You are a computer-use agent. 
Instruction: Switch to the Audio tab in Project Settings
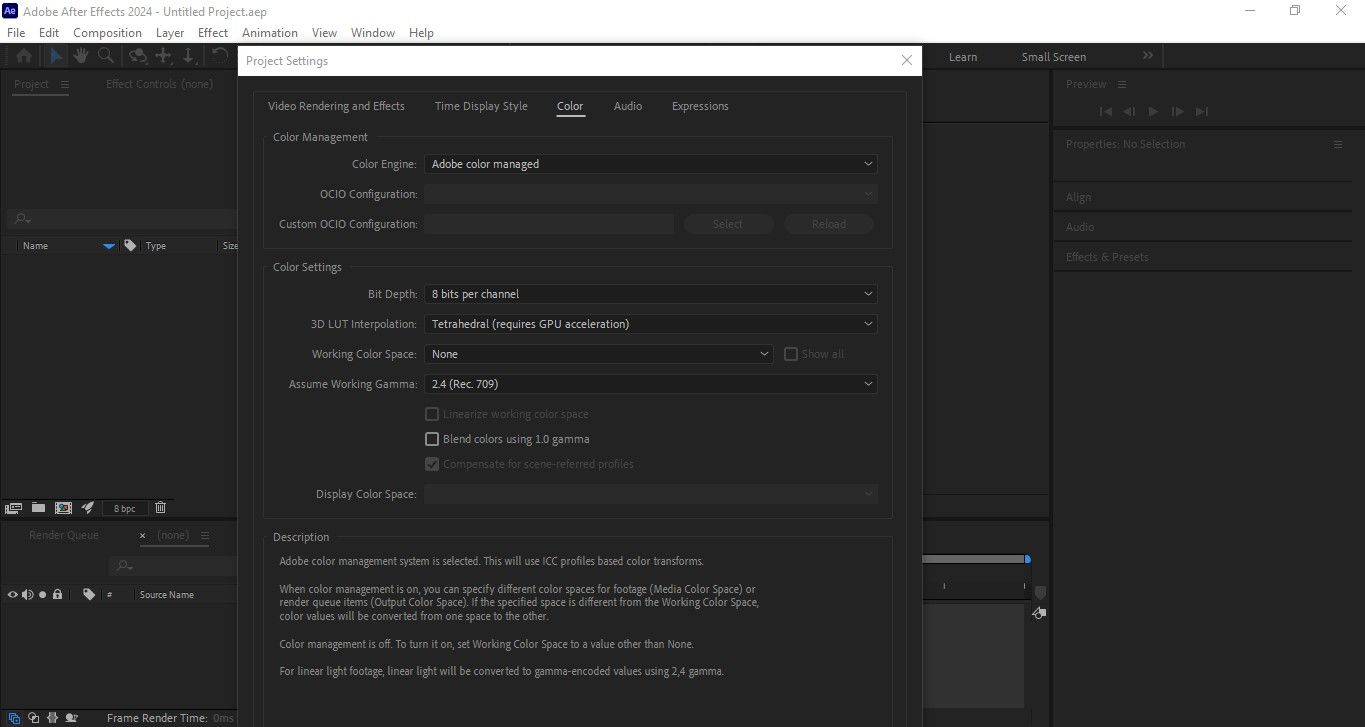coord(627,106)
